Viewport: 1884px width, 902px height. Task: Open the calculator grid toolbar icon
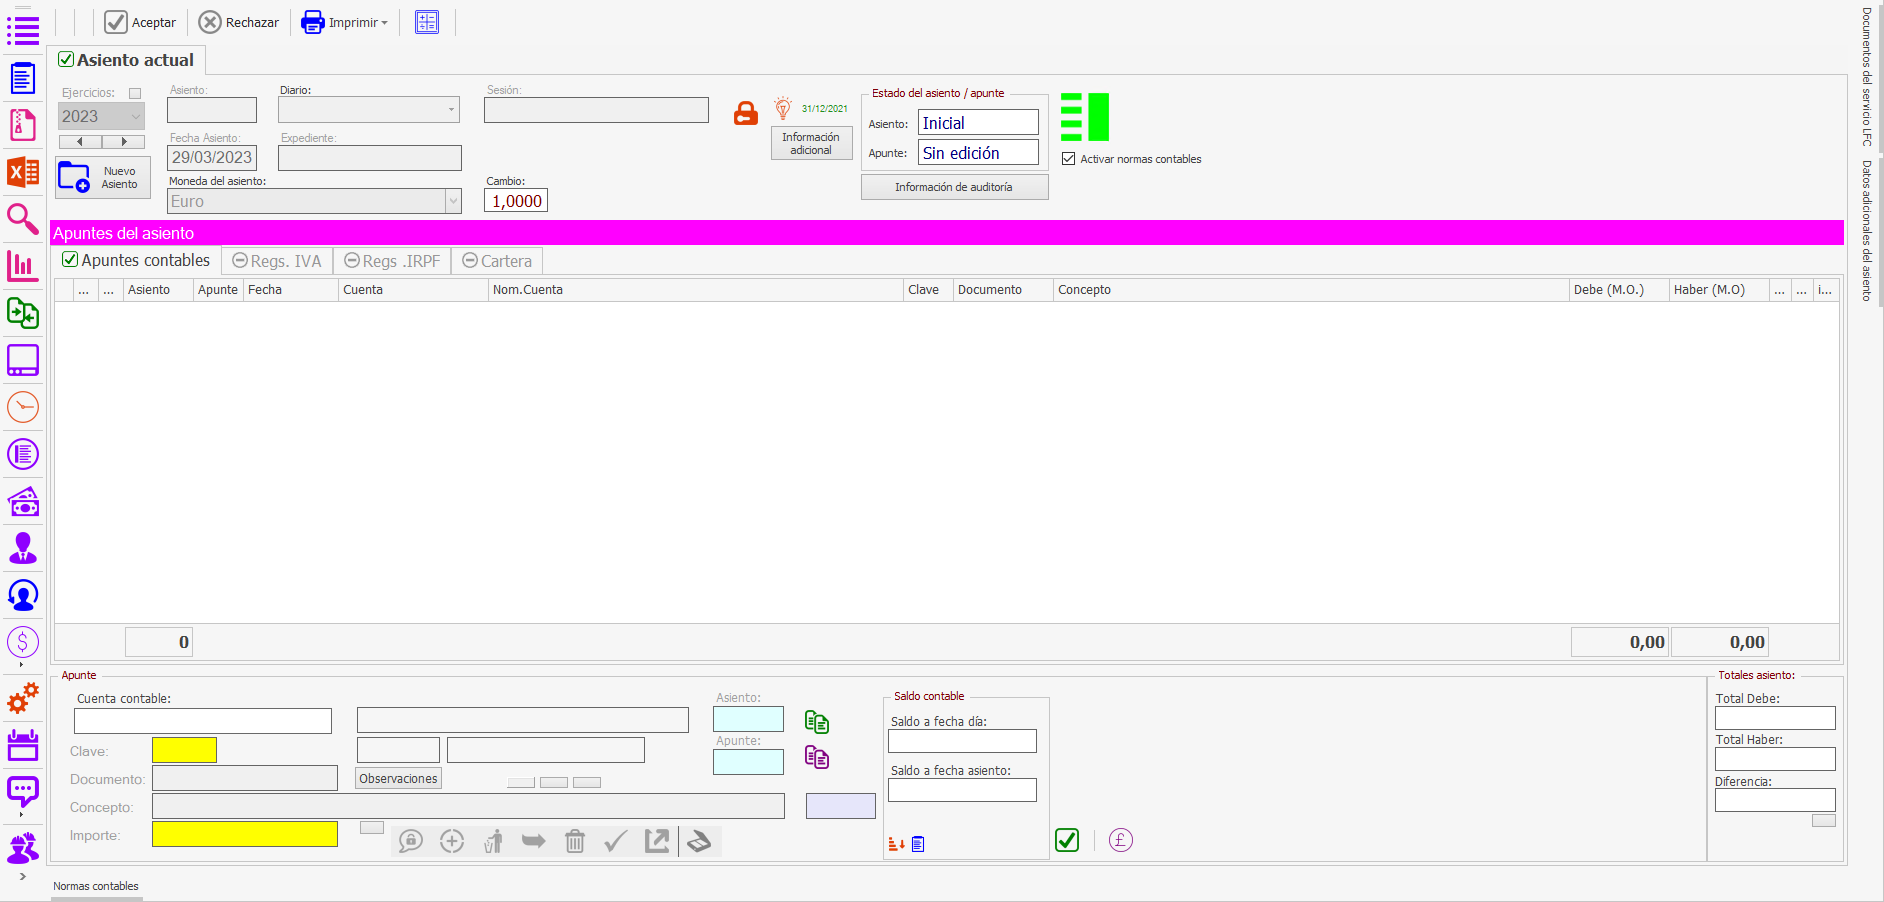(427, 22)
